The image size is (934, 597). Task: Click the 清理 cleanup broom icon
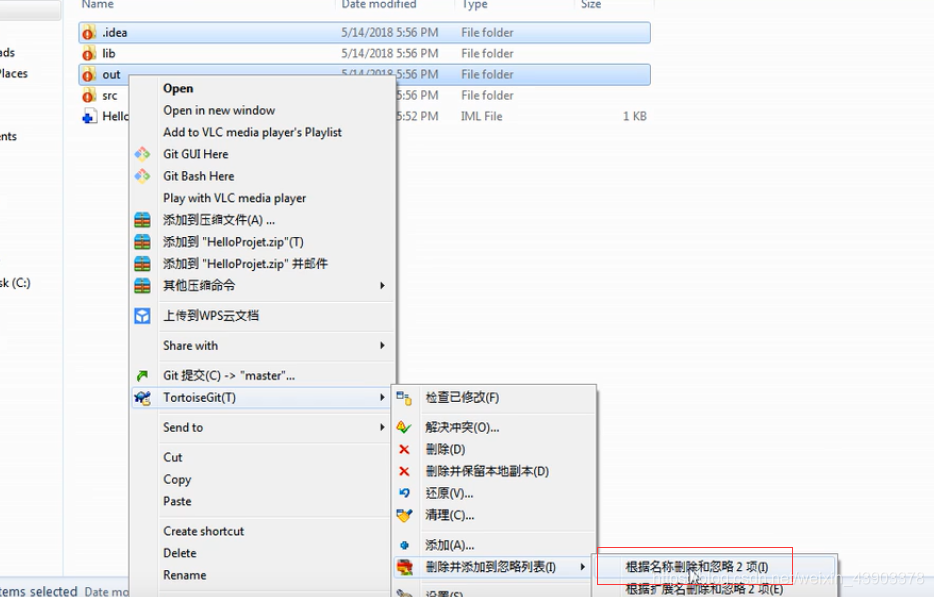coord(404,515)
